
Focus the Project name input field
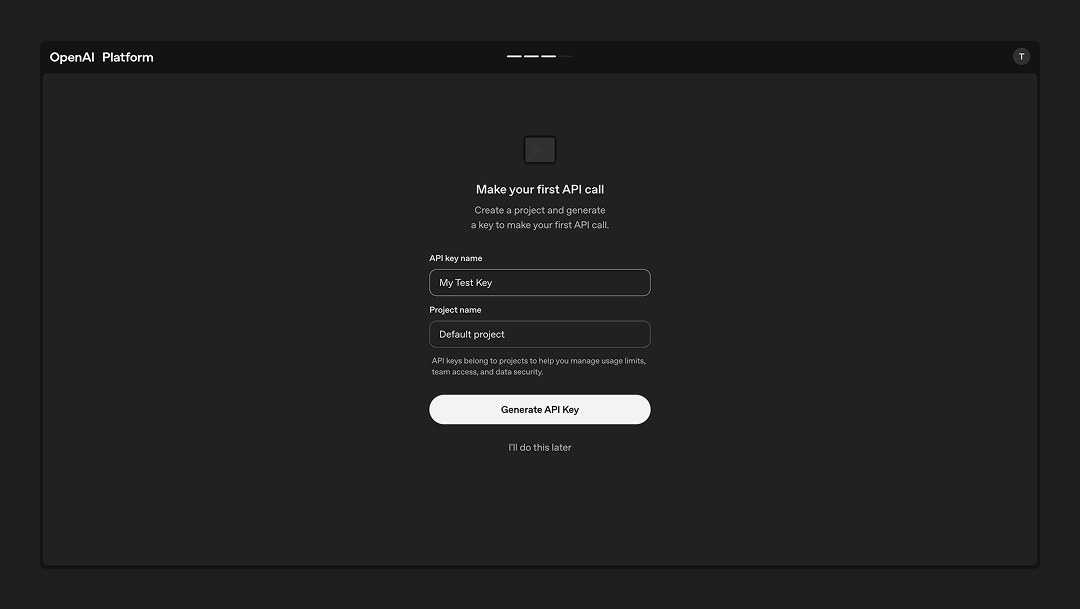point(539,334)
